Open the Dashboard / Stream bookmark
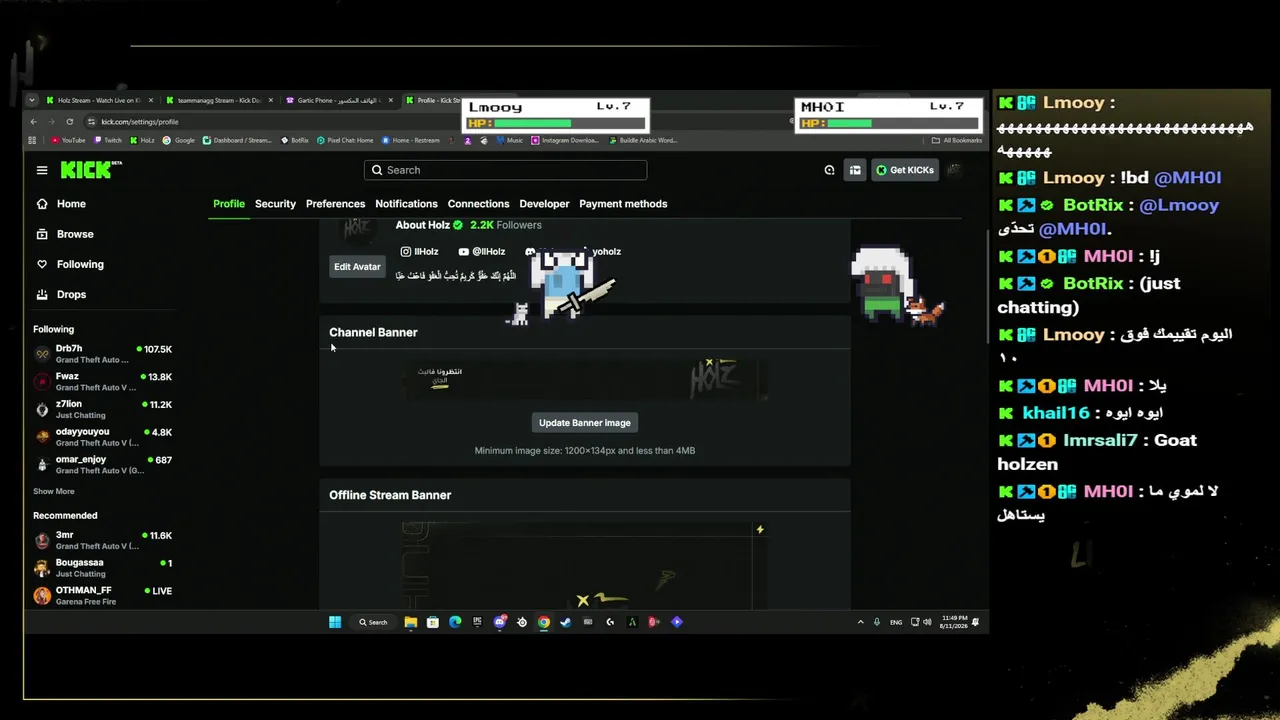 point(237,141)
